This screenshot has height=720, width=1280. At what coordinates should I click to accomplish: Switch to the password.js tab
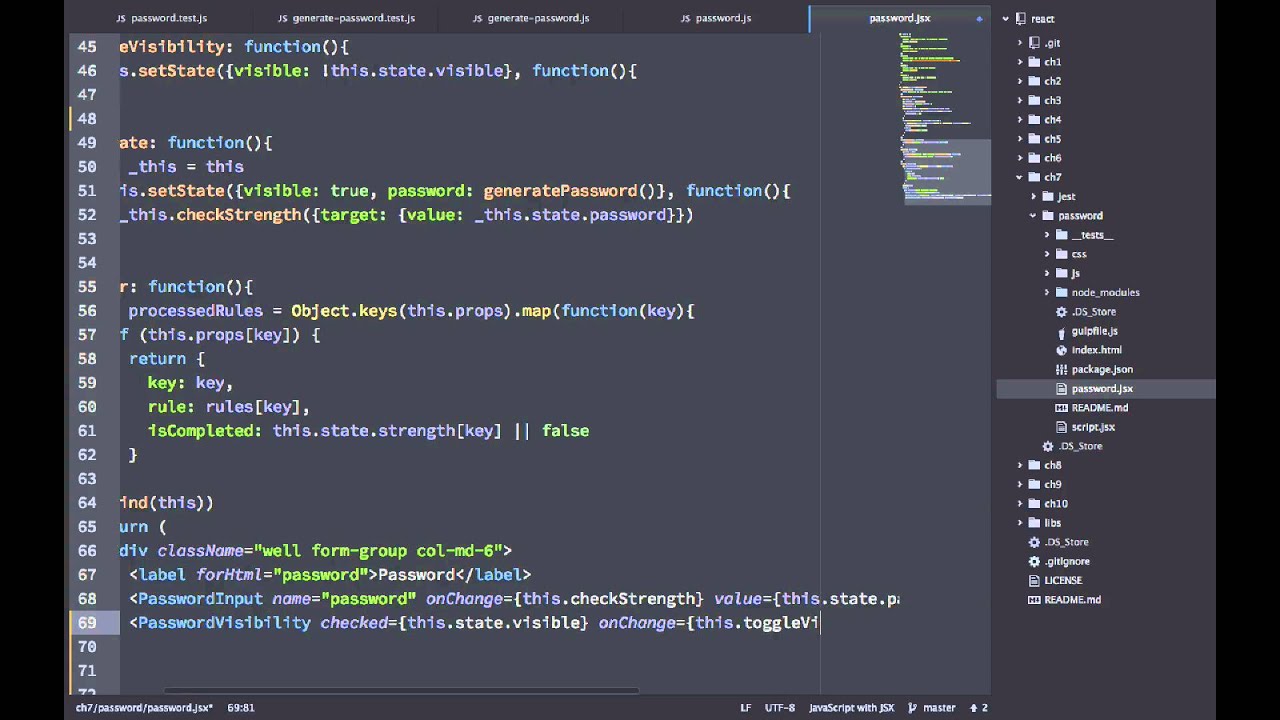click(715, 18)
